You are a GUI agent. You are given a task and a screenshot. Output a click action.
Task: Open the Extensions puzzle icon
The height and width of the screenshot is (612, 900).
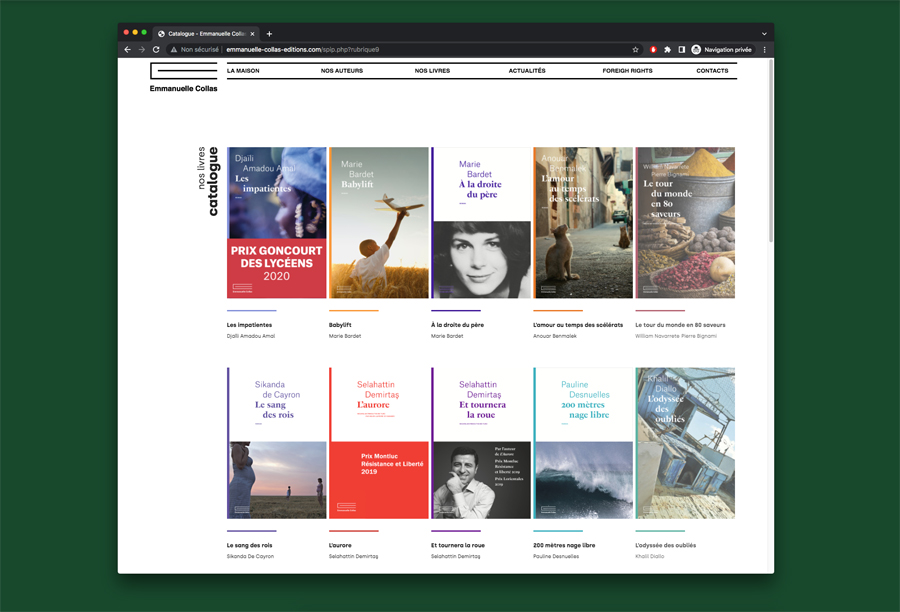[x=667, y=49]
